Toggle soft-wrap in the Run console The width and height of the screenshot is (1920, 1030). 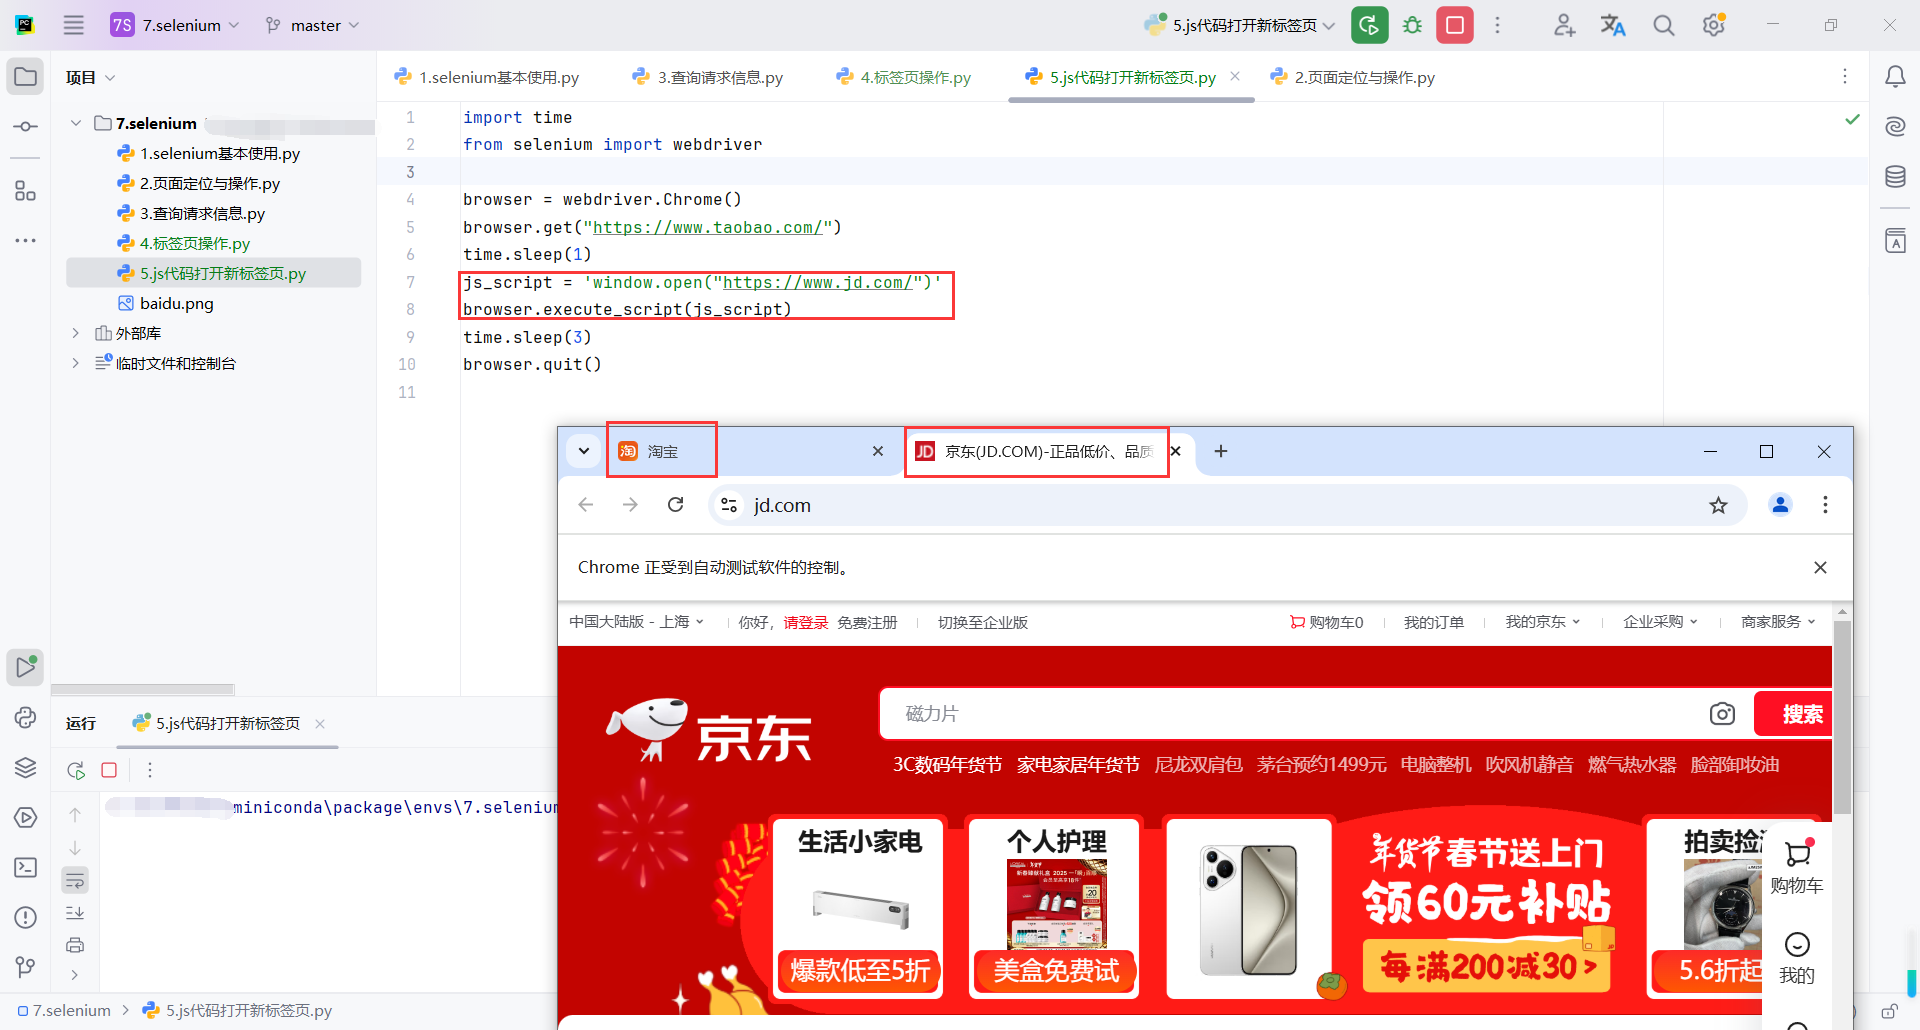pos(75,880)
